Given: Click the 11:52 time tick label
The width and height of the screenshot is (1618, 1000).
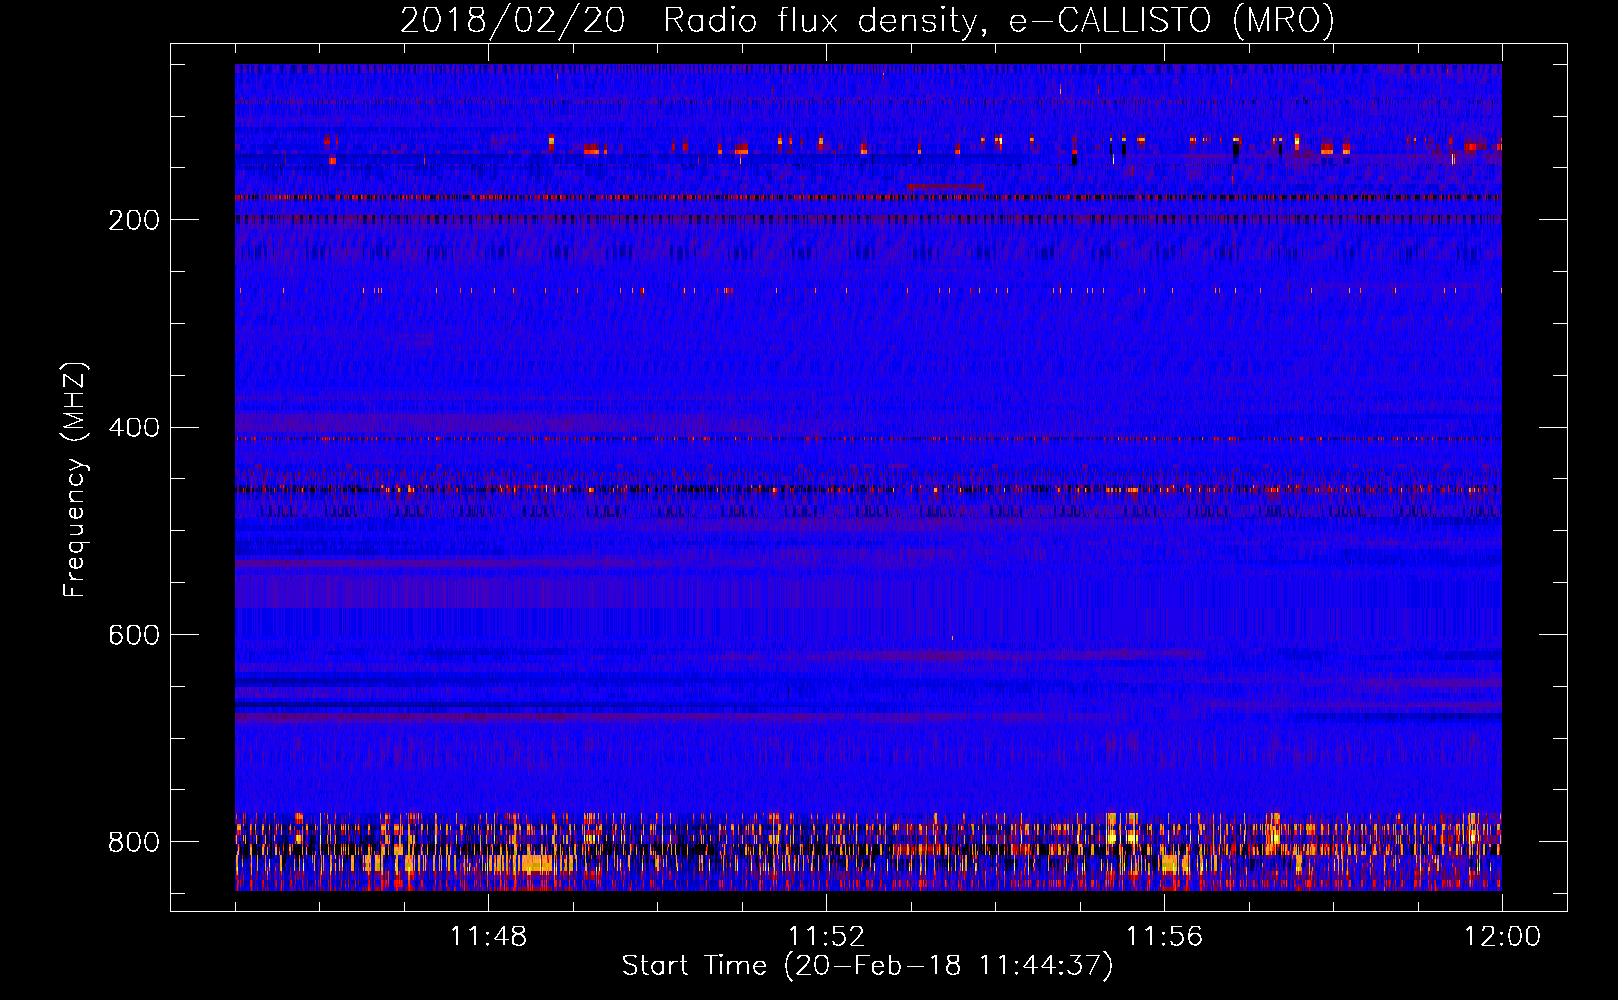Looking at the screenshot, I should coord(826,936).
